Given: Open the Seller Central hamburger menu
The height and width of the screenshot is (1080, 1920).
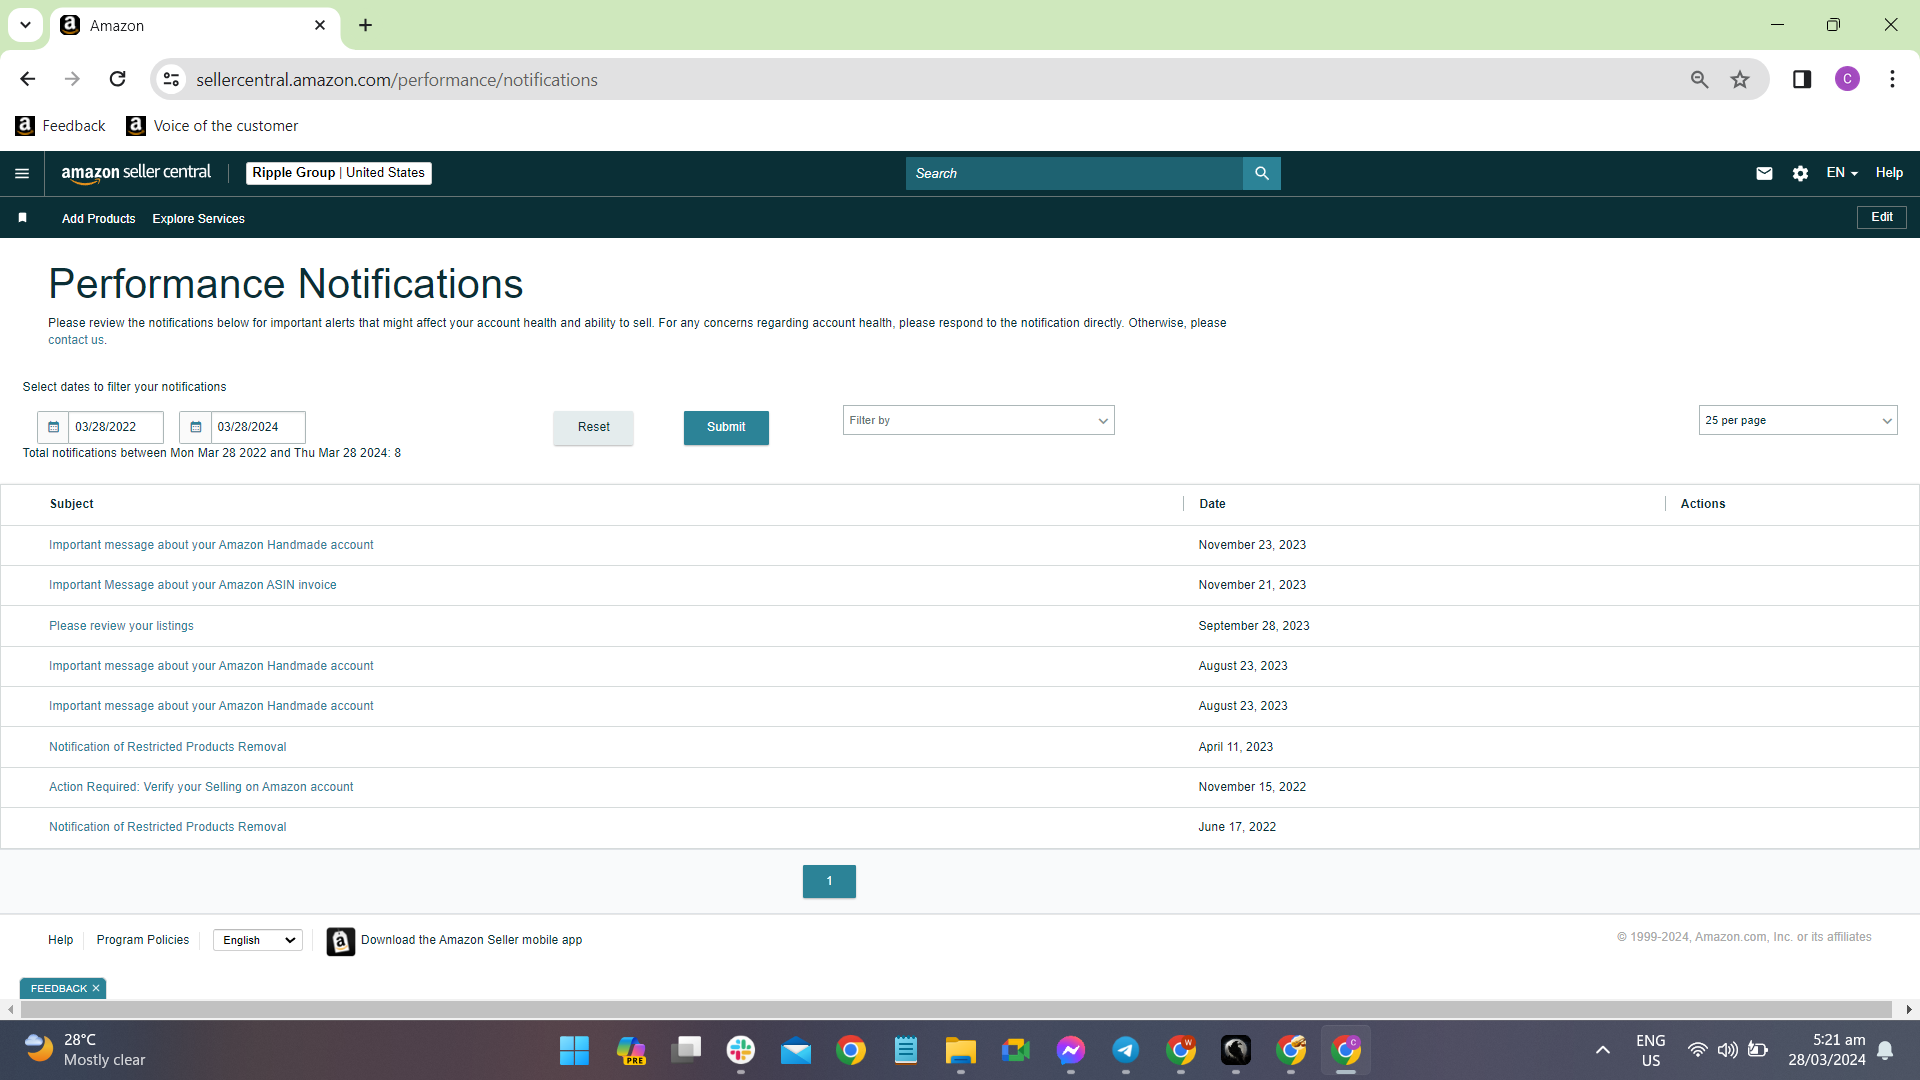Looking at the screenshot, I should [22, 173].
